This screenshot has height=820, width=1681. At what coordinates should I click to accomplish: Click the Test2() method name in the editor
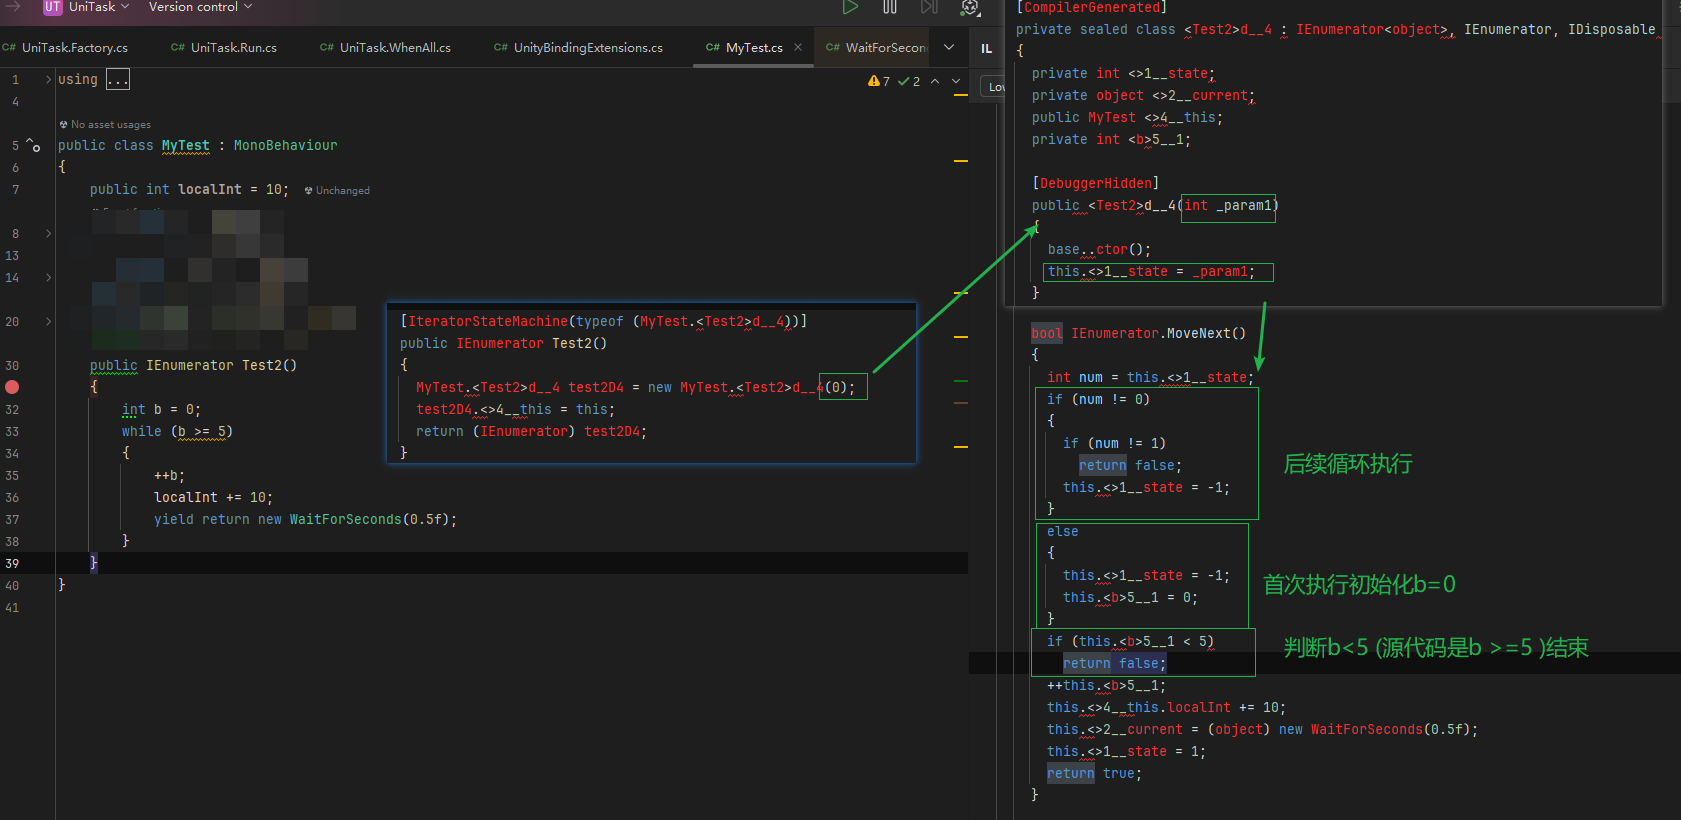pos(270,365)
